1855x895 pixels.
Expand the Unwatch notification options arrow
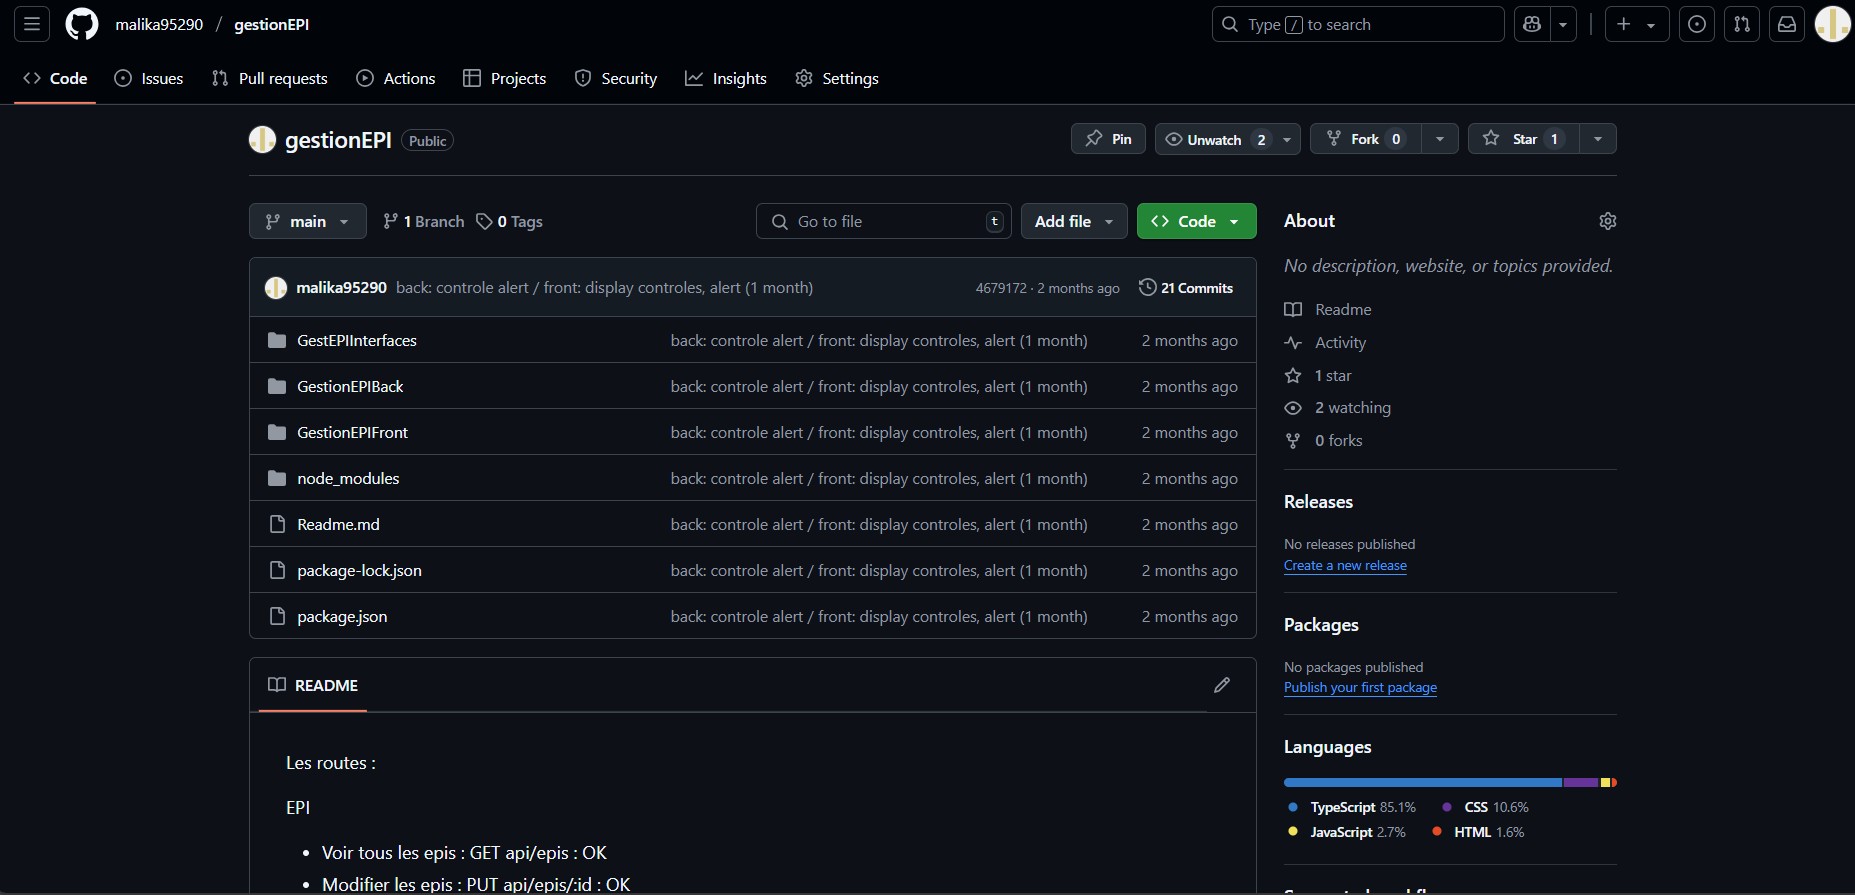[1287, 139]
